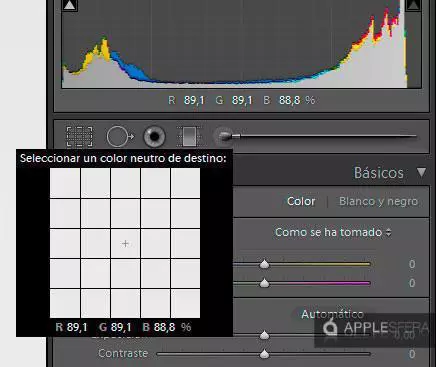Choose the Graduated Filter tool icon

[189, 136]
